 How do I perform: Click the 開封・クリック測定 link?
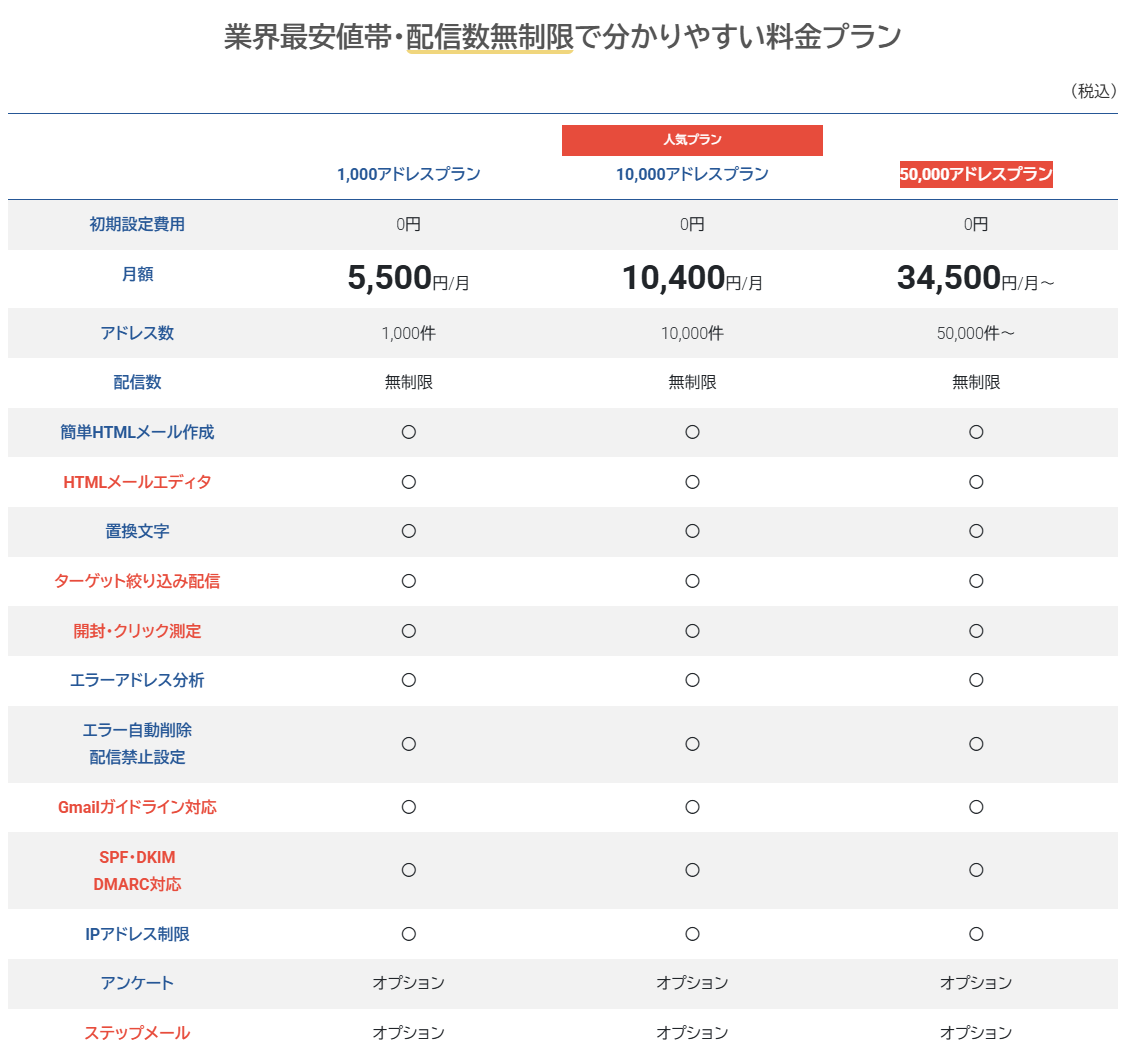click(137, 631)
